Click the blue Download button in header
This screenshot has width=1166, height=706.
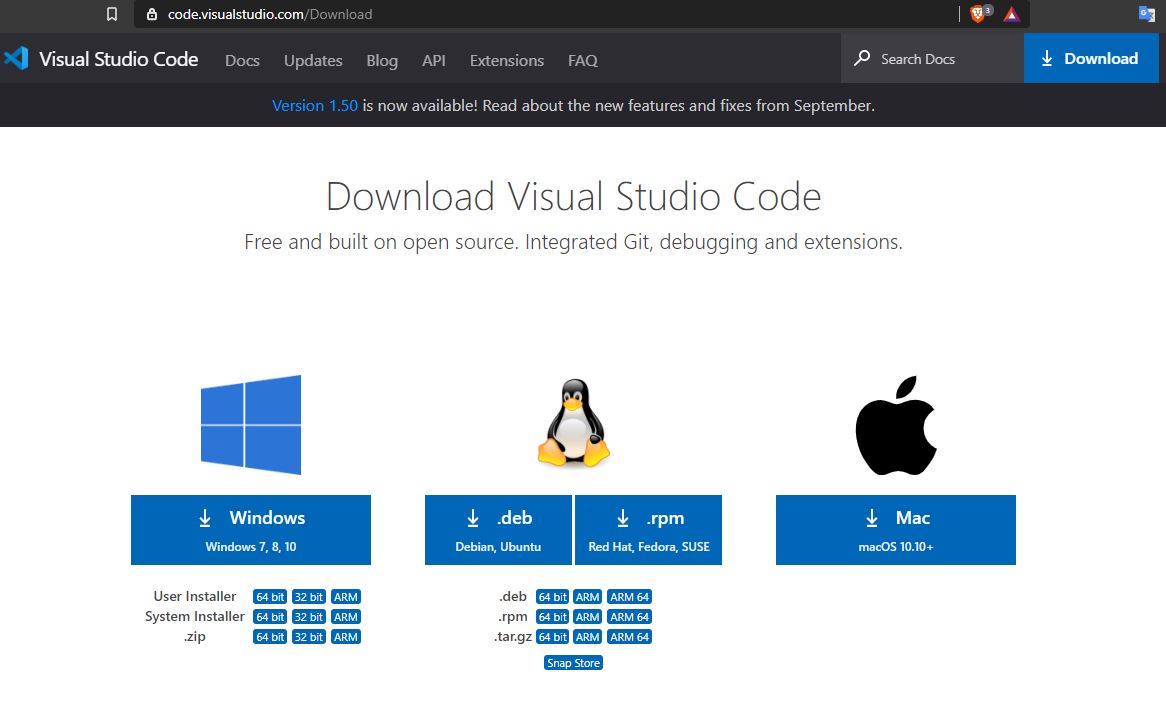tap(1091, 58)
